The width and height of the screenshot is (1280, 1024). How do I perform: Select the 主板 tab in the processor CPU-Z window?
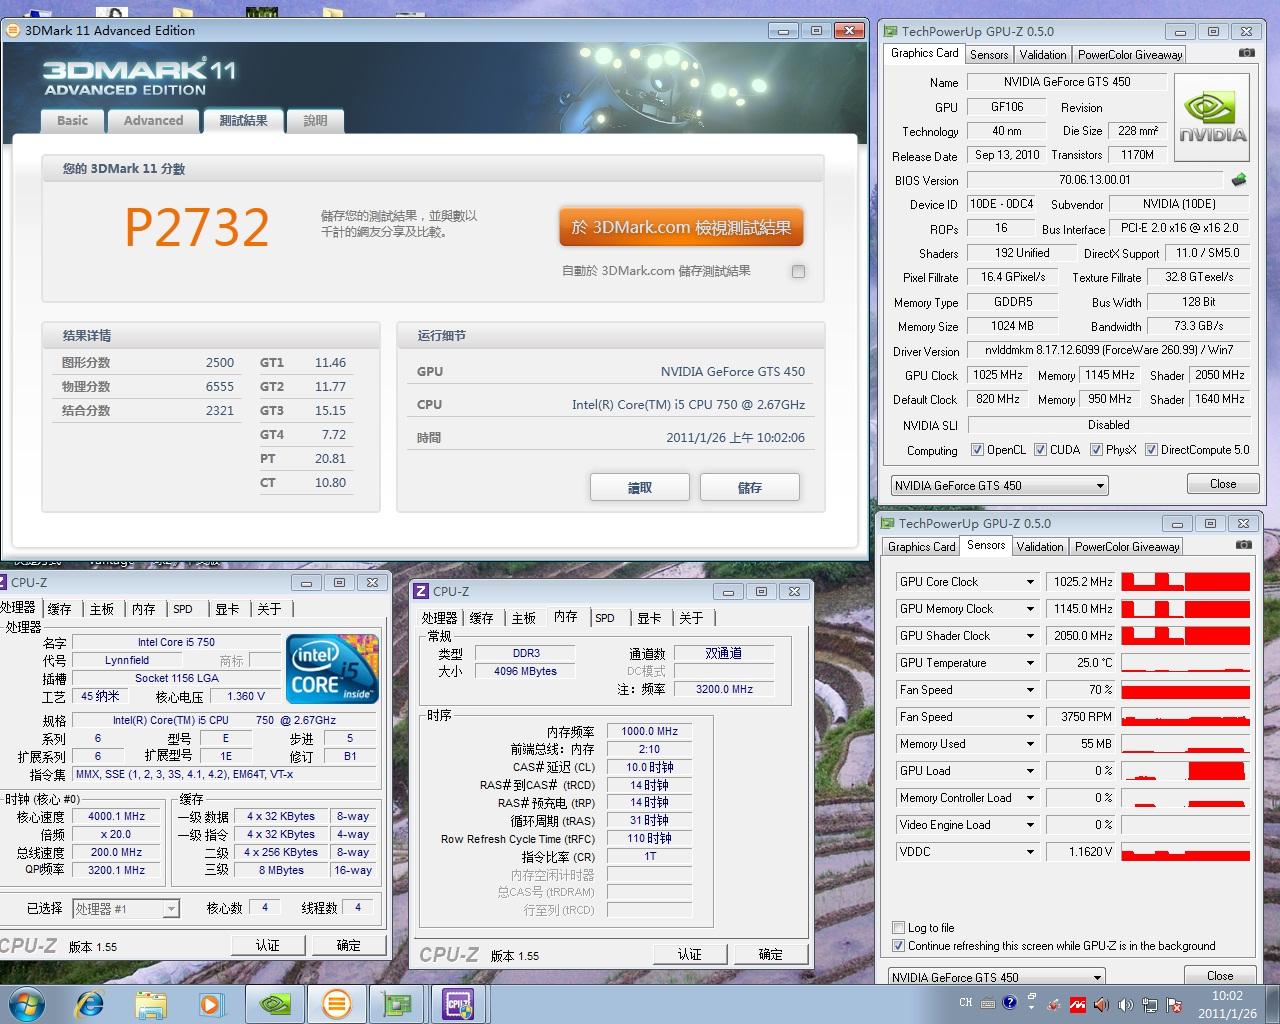(102, 609)
